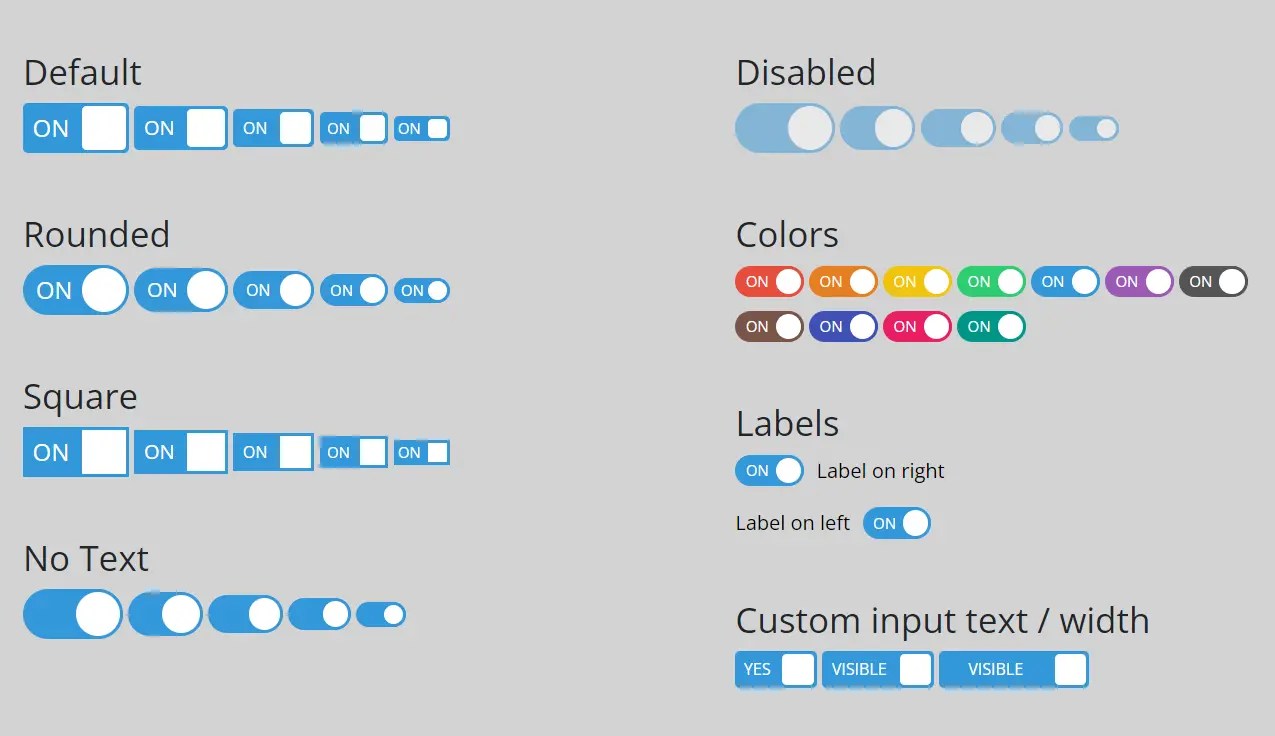Toggle the black color switch
This screenshot has height=736, width=1275.
click(1213, 282)
